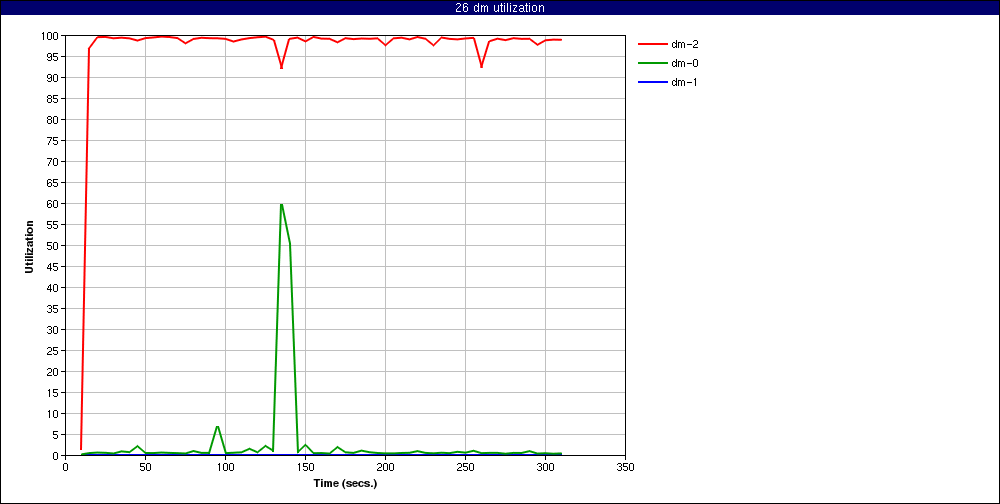Click the x-axis tick label 50
This screenshot has width=1000, height=504.
click(x=145, y=467)
